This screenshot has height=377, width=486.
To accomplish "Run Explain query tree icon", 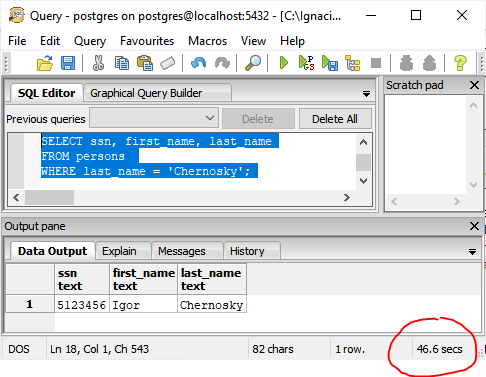I will point(353,63).
